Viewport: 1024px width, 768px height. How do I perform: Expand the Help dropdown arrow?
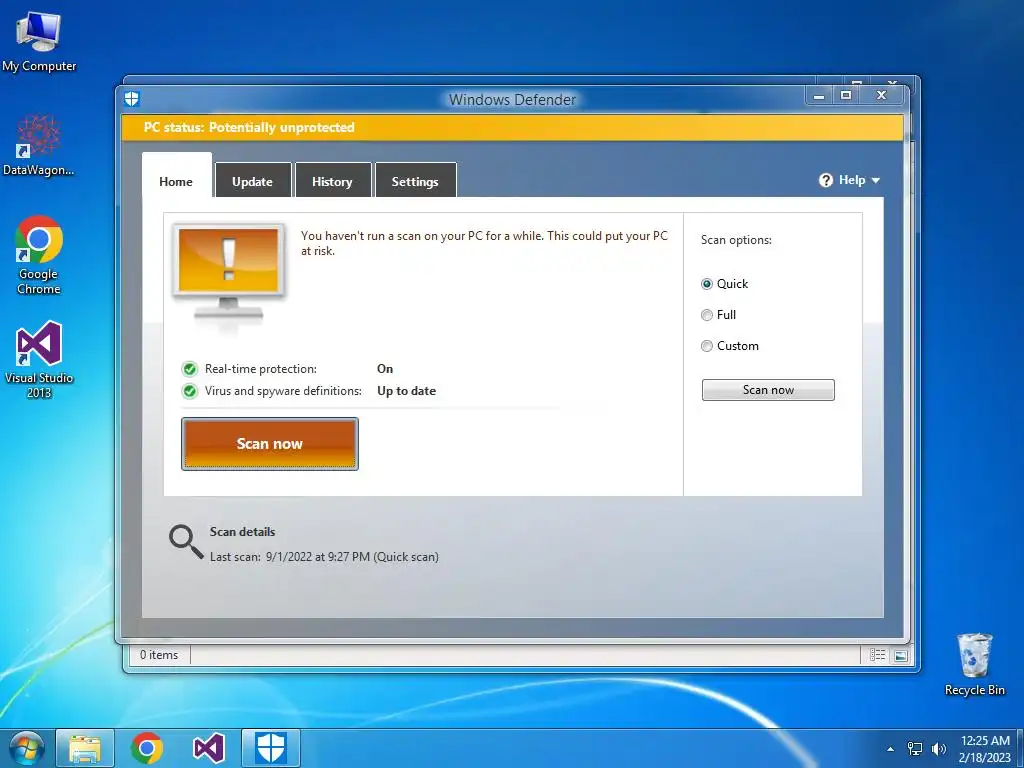pyautogui.click(x=876, y=180)
